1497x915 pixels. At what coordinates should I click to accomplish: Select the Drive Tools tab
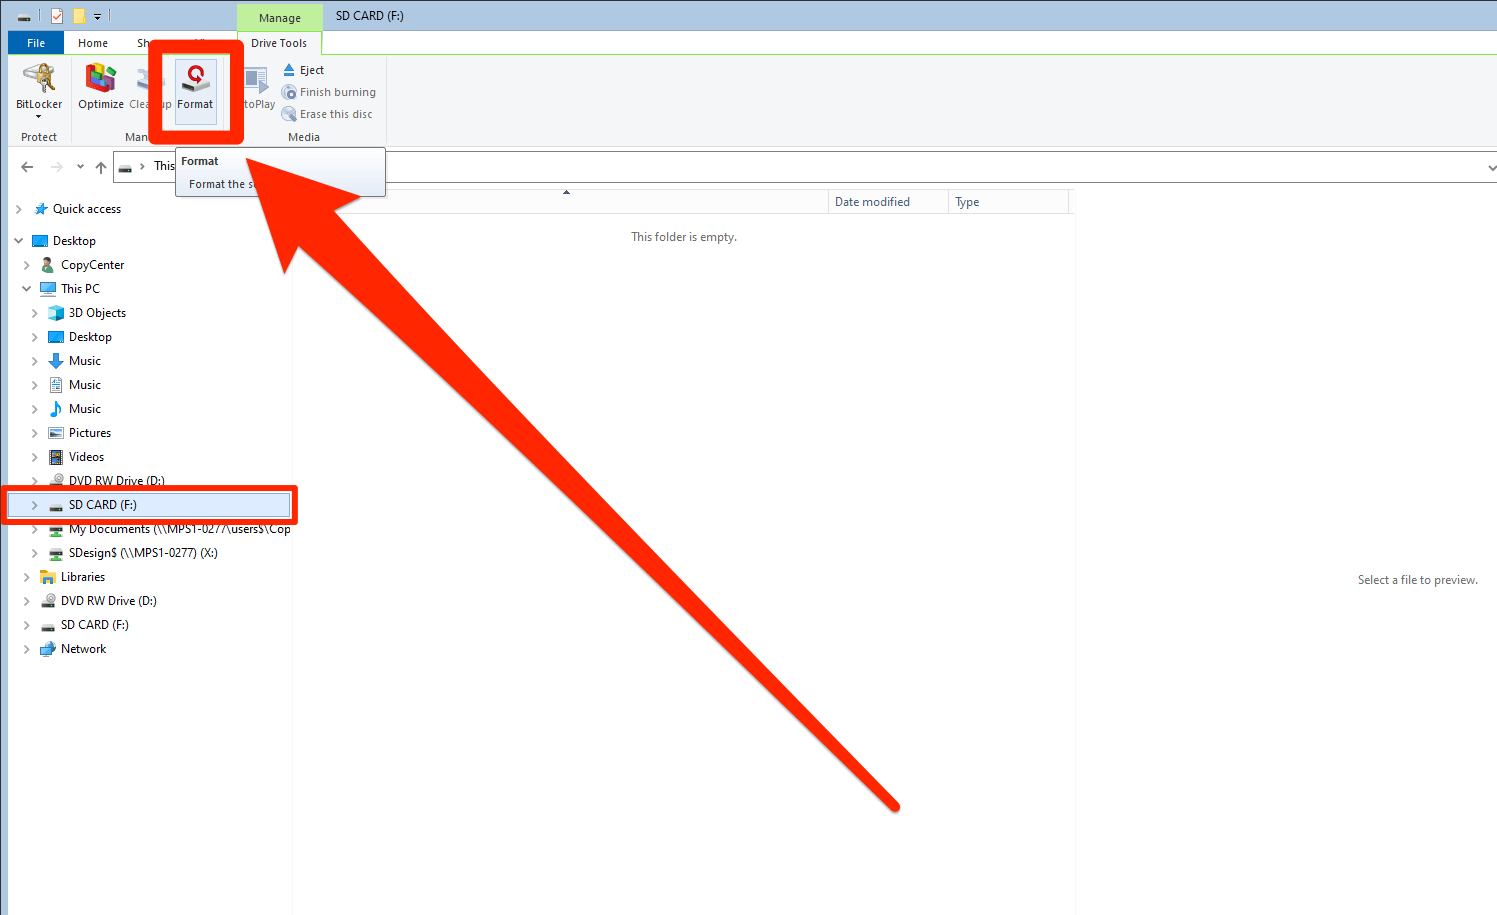(279, 43)
